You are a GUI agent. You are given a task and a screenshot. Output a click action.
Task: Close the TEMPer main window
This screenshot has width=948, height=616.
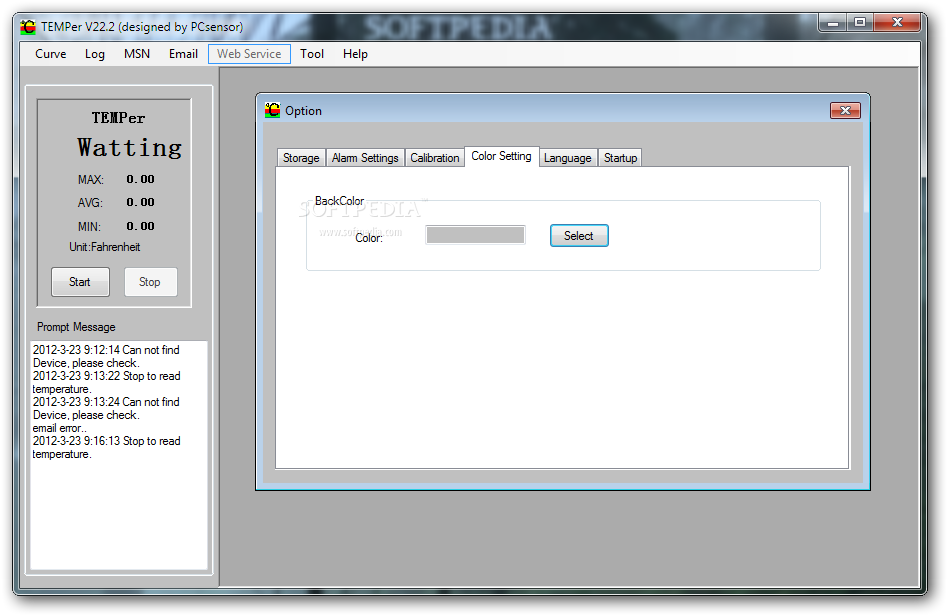click(897, 23)
